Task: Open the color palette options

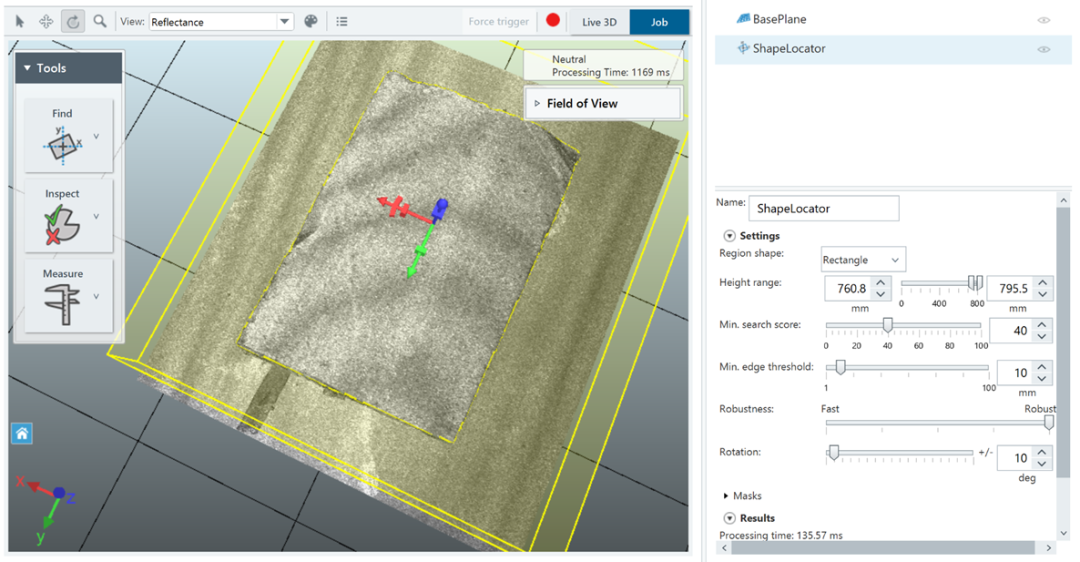Action: coord(311,21)
